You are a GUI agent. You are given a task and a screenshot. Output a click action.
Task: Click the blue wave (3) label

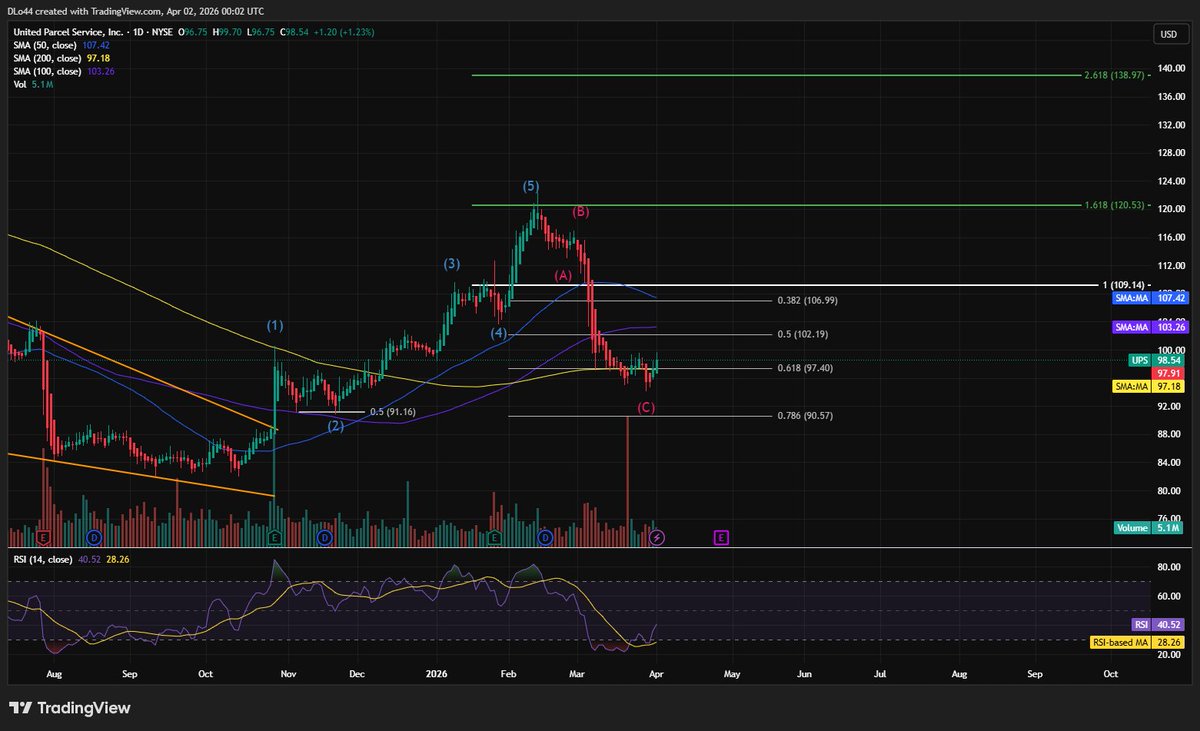pos(452,264)
